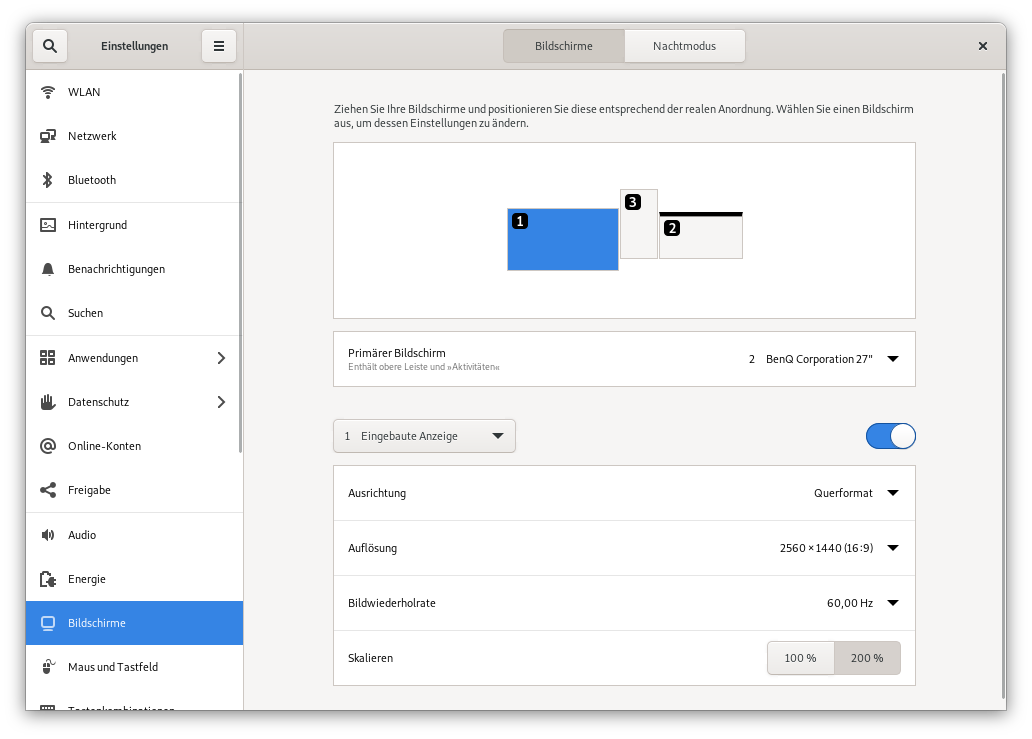The width and height of the screenshot is (1032, 739).
Task: Open the Primärer Bildschirm dropdown
Action: (x=823, y=359)
